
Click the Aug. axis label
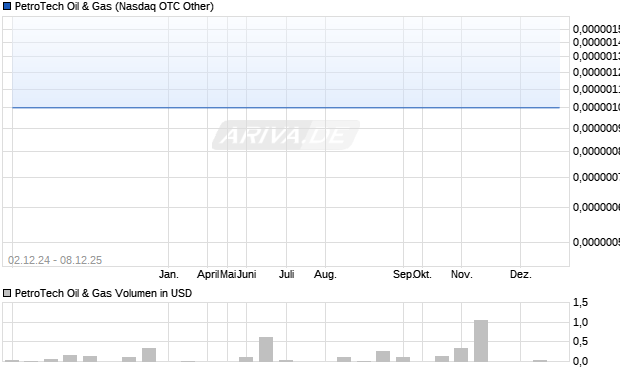coord(325,274)
